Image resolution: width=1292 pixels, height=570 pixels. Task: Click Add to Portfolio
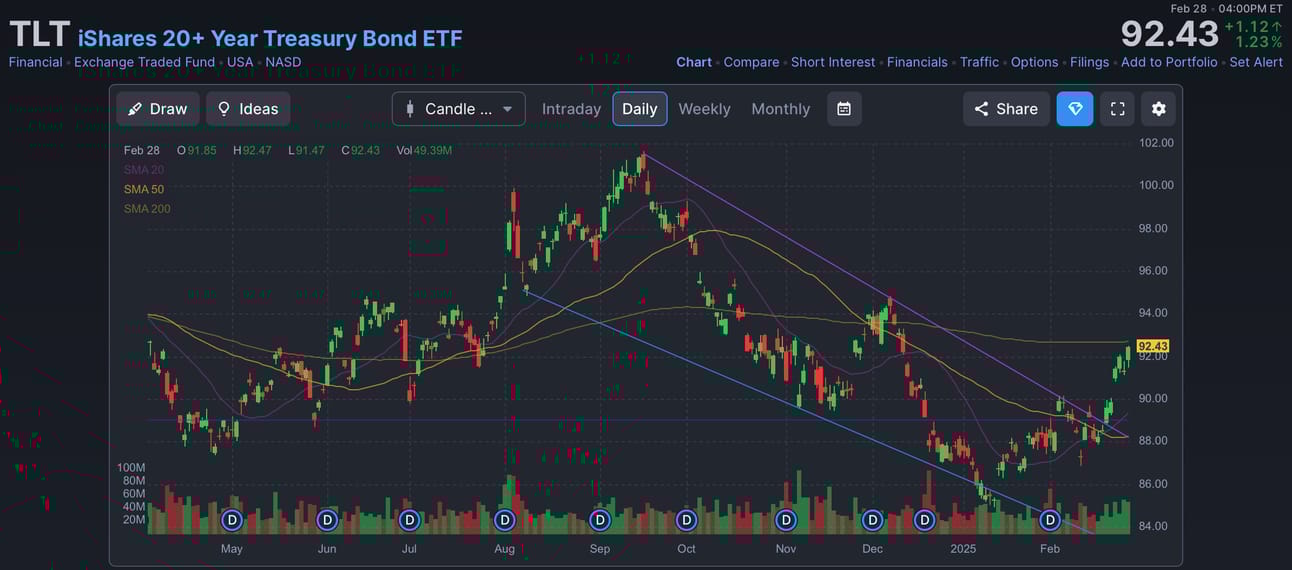pyautogui.click(x=1169, y=62)
